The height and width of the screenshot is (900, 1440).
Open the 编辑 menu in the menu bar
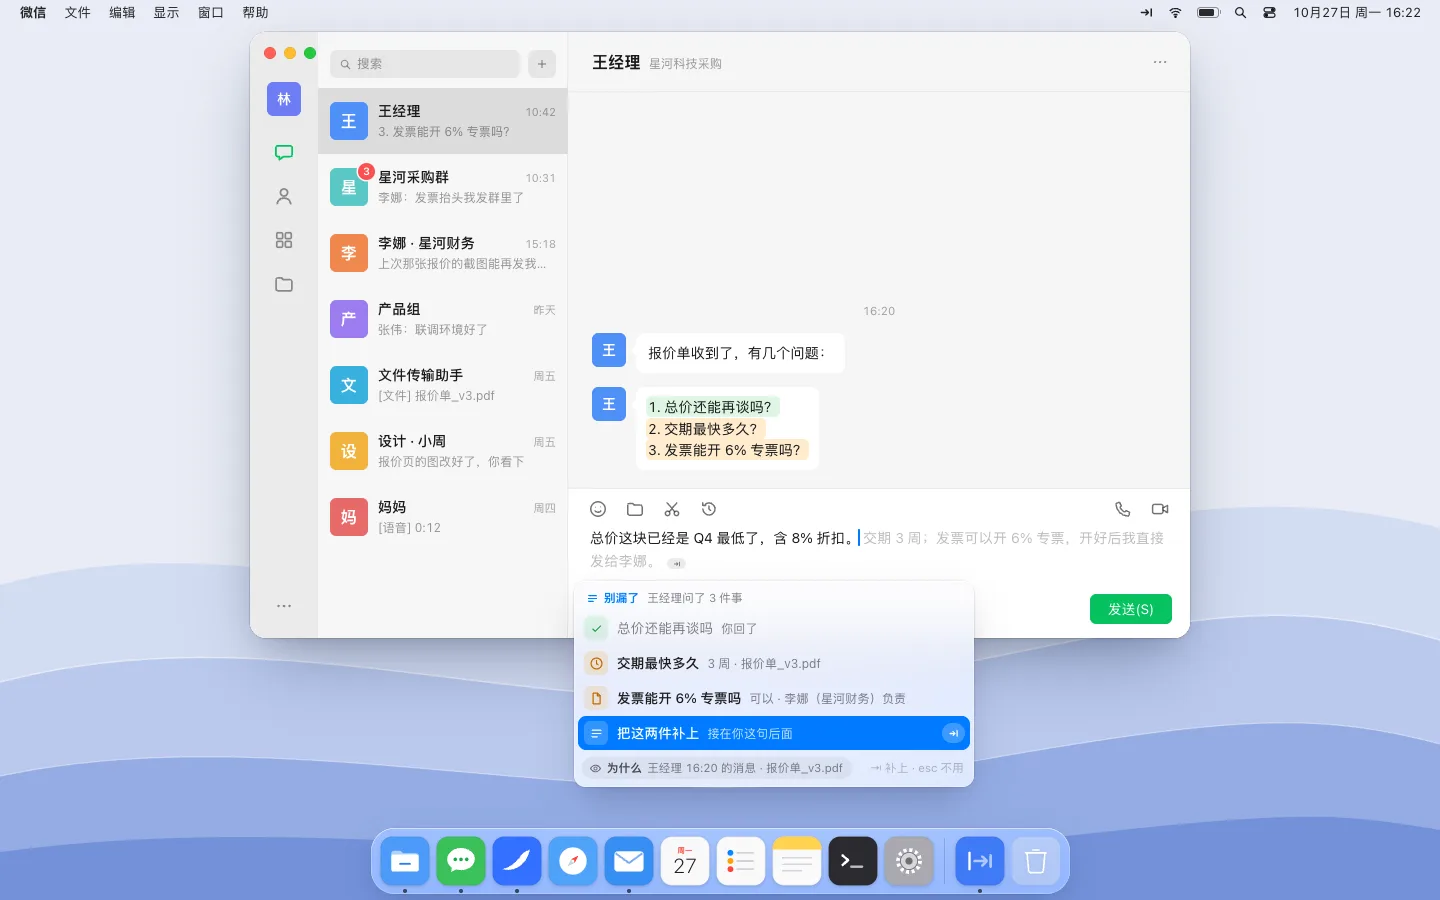click(122, 13)
